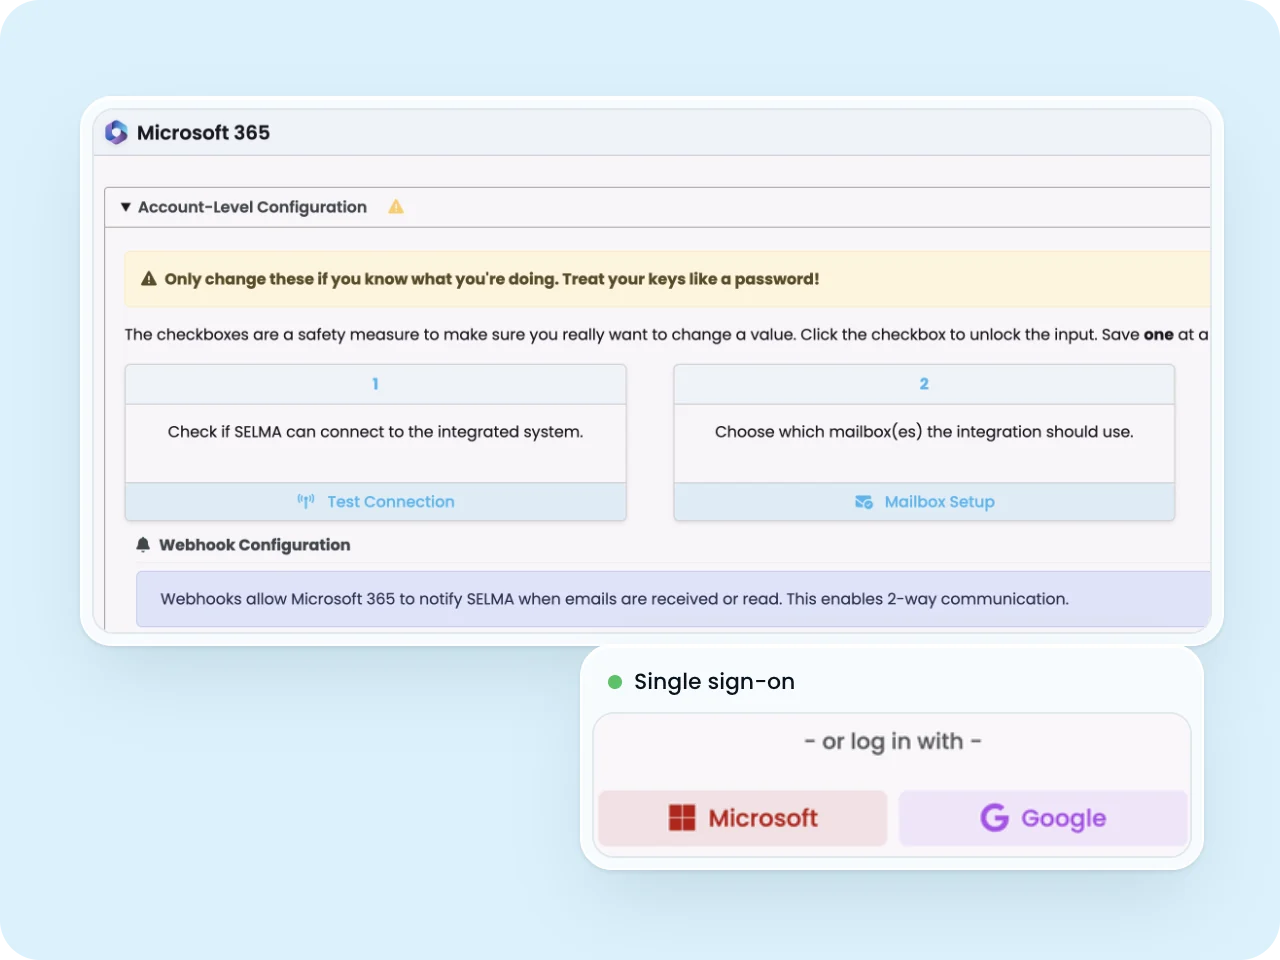Collapse the Account-Level Configuration section
Image resolution: width=1280 pixels, height=960 pixels.
click(x=126, y=207)
